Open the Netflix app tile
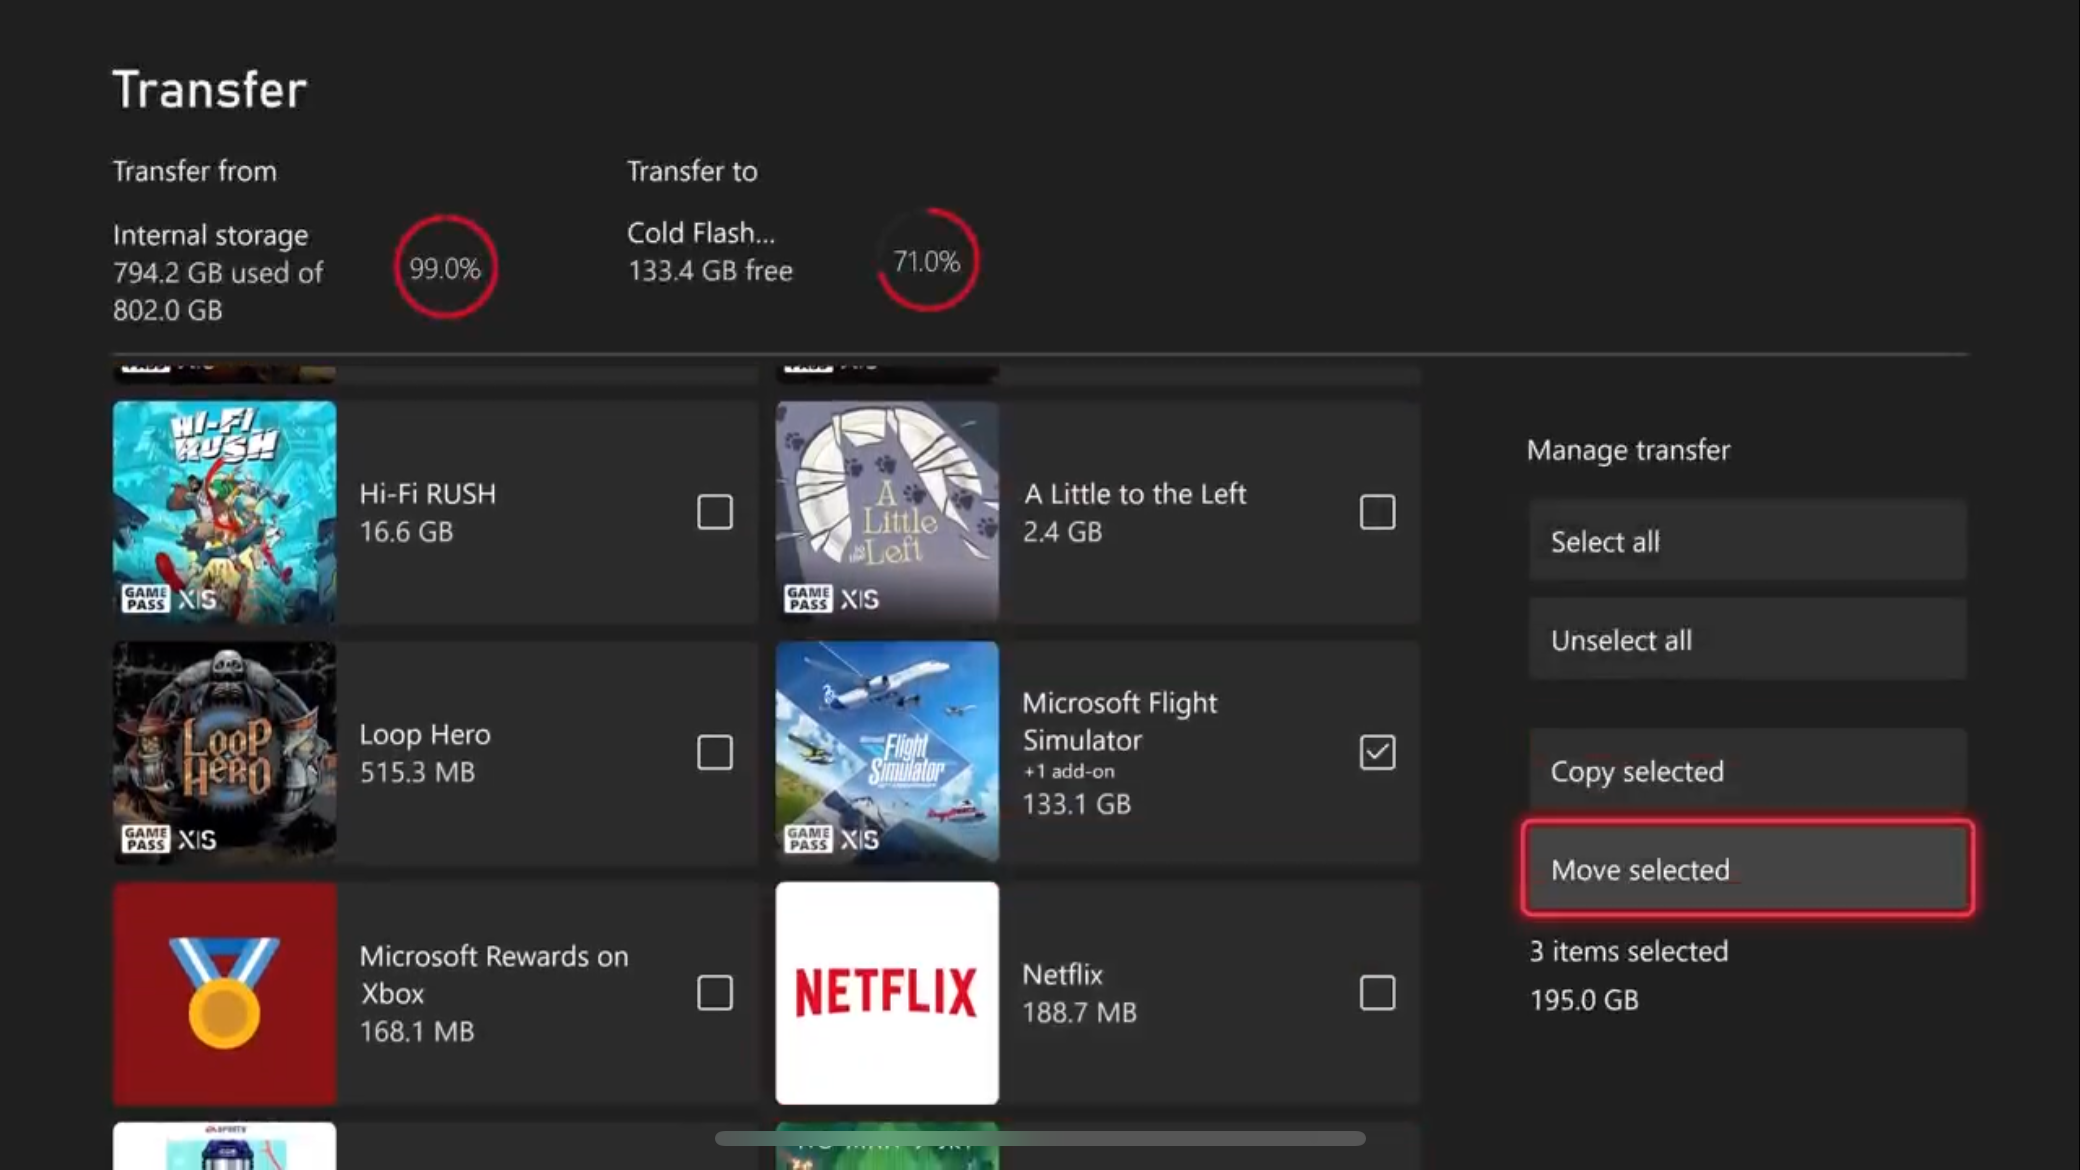2080x1170 pixels. point(886,992)
